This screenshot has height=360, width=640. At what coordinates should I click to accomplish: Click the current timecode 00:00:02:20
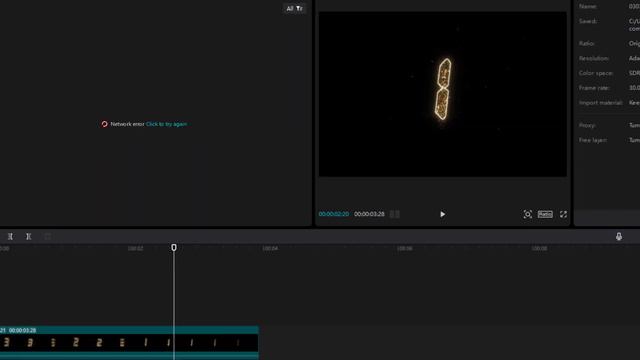pos(334,214)
